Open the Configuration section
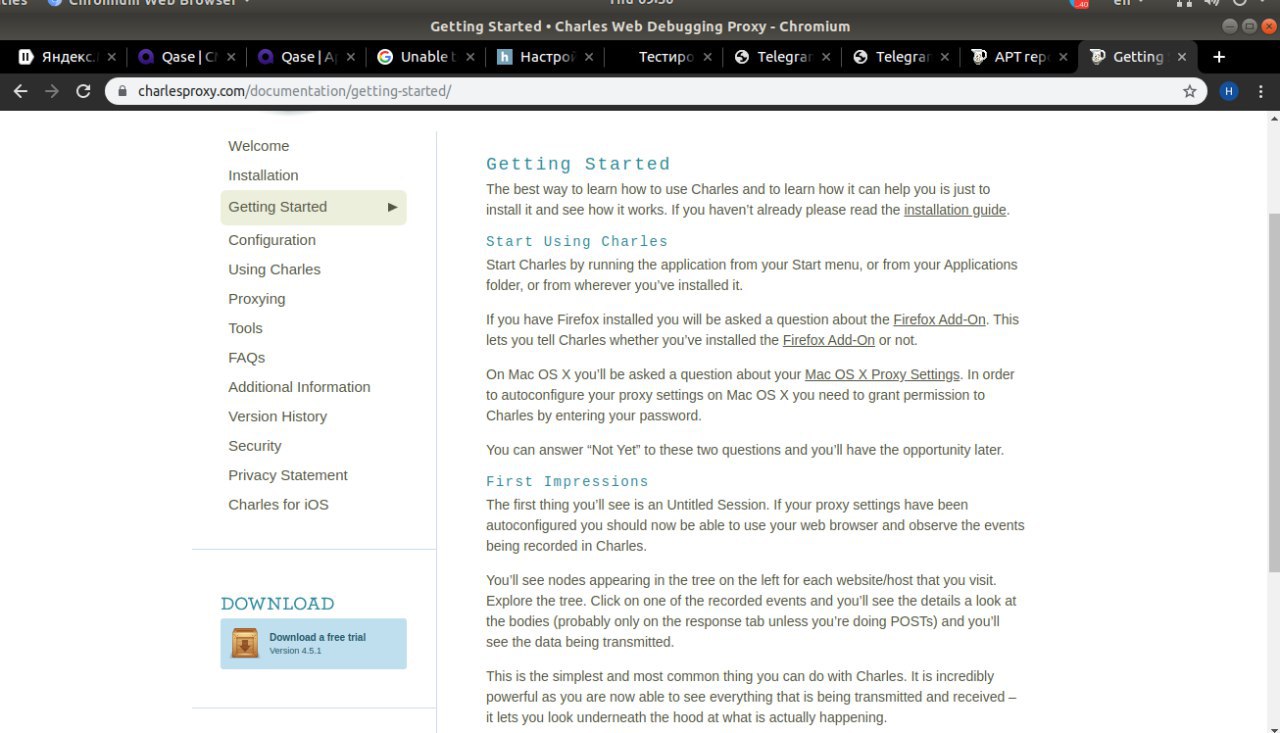 tap(272, 240)
